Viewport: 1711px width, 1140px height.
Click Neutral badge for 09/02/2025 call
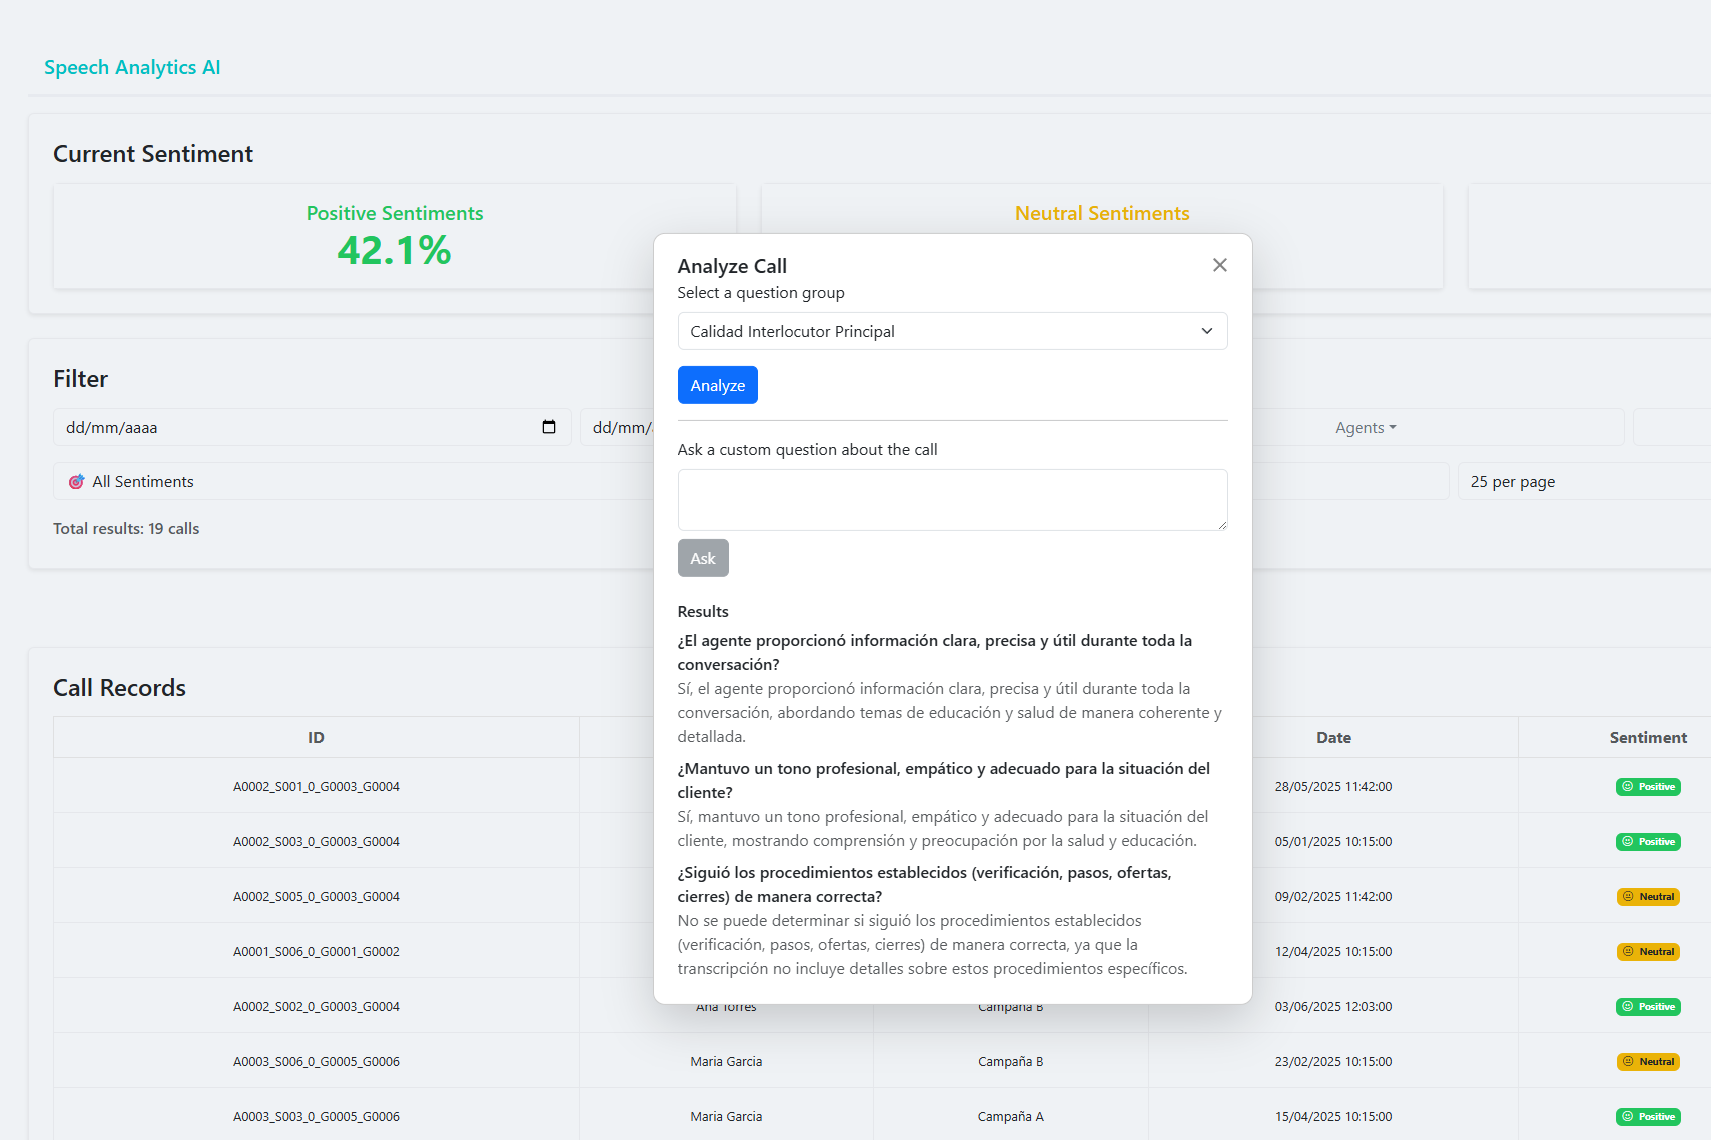click(x=1648, y=897)
